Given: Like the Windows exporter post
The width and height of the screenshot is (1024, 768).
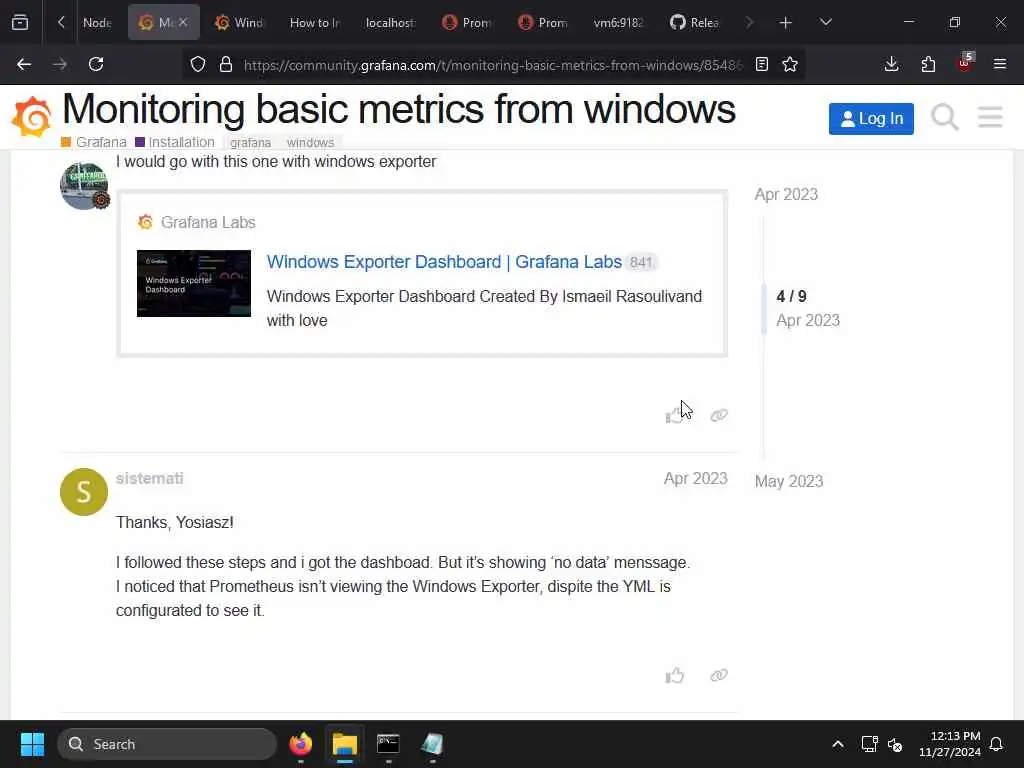Looking at the screenshot, I should pyautogui.click(x=675, y=415).
